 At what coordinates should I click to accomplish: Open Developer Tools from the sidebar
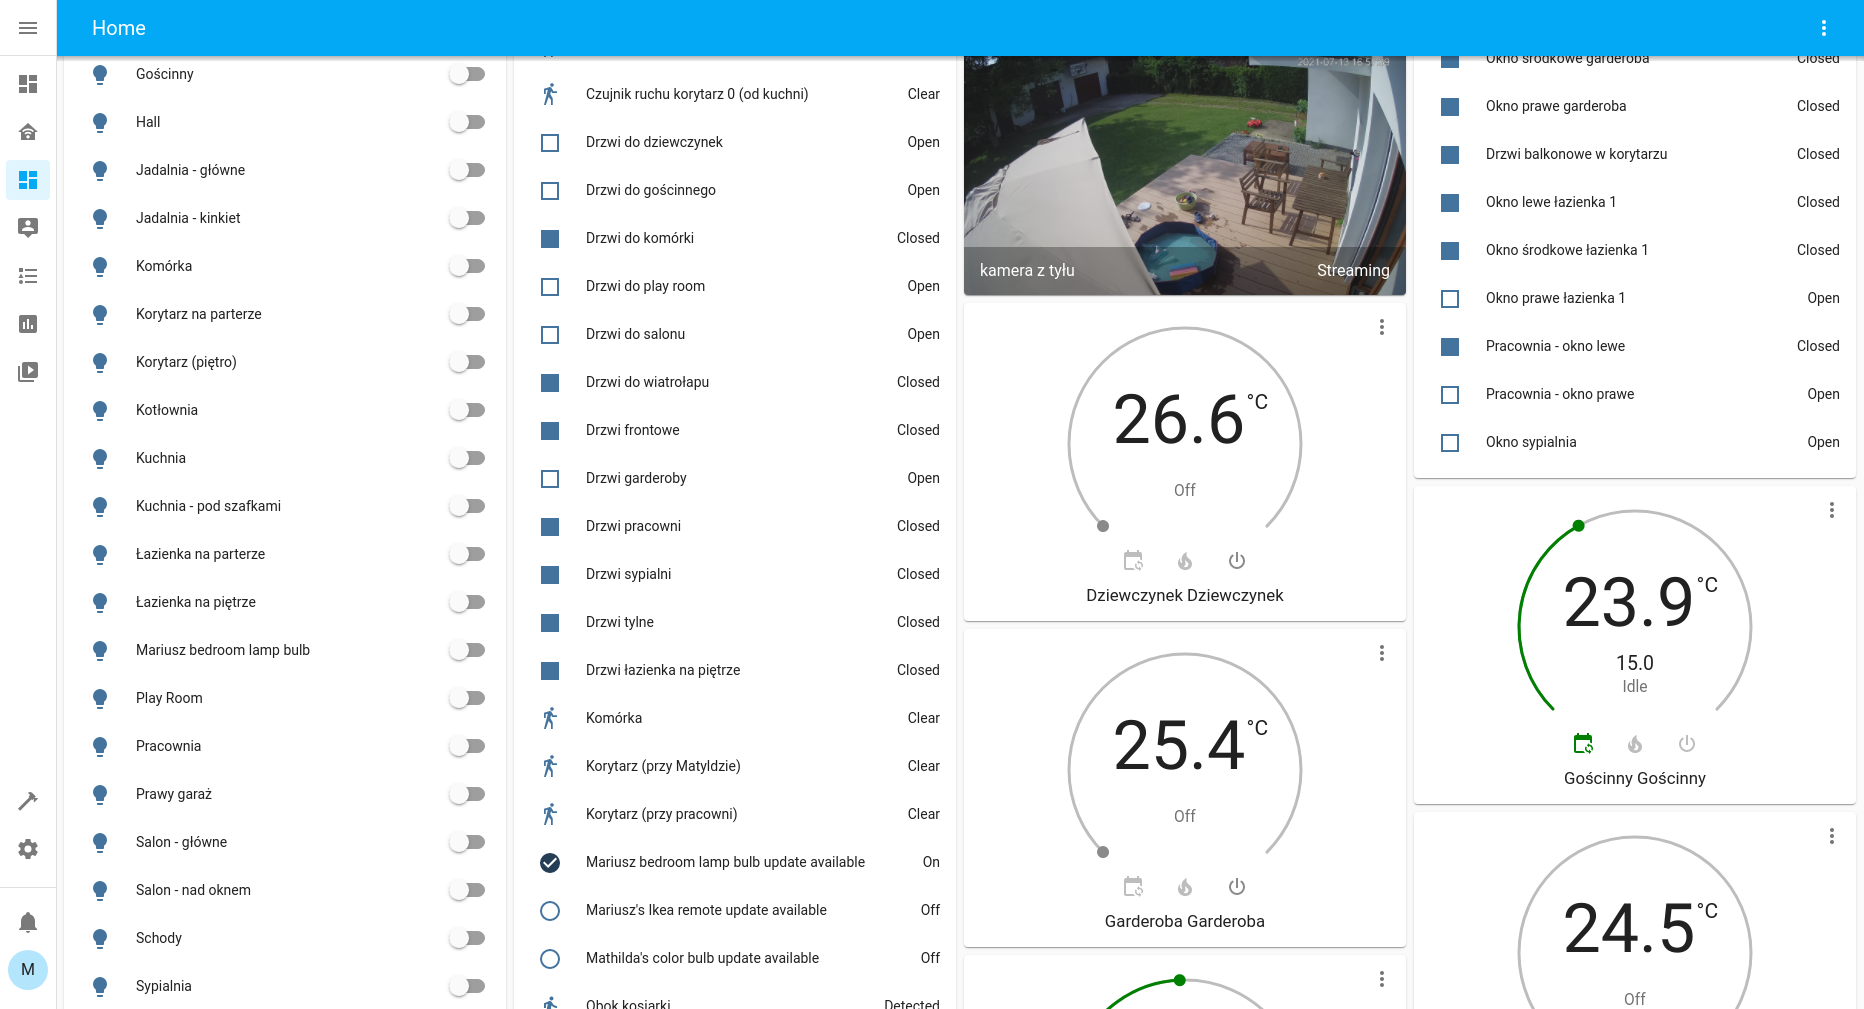point(28,800)
